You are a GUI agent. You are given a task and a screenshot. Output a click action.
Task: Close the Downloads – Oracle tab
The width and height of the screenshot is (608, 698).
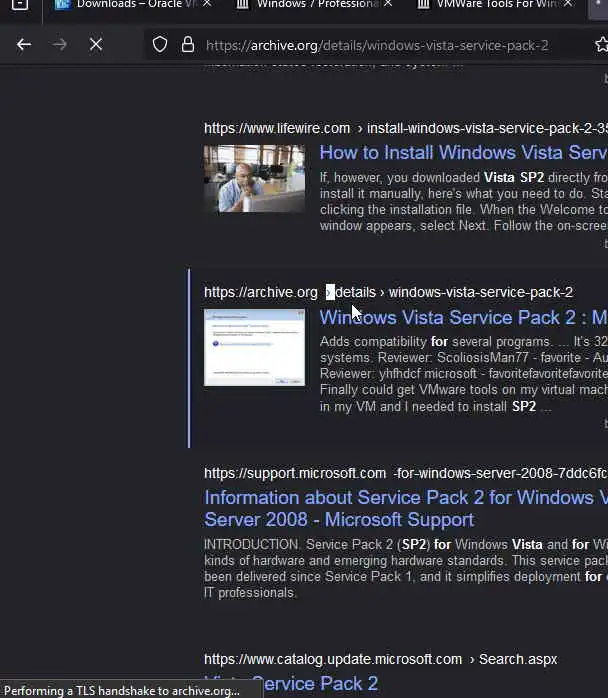[207, 4]
